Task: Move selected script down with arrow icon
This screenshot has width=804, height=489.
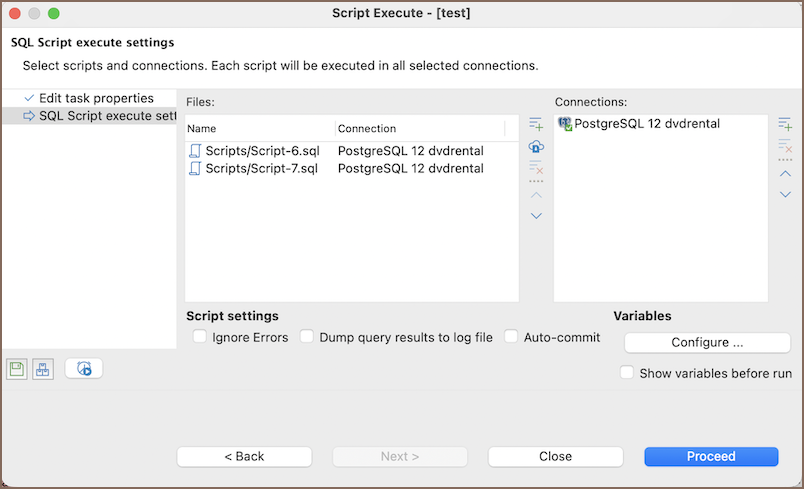Action: pos(536,216)
